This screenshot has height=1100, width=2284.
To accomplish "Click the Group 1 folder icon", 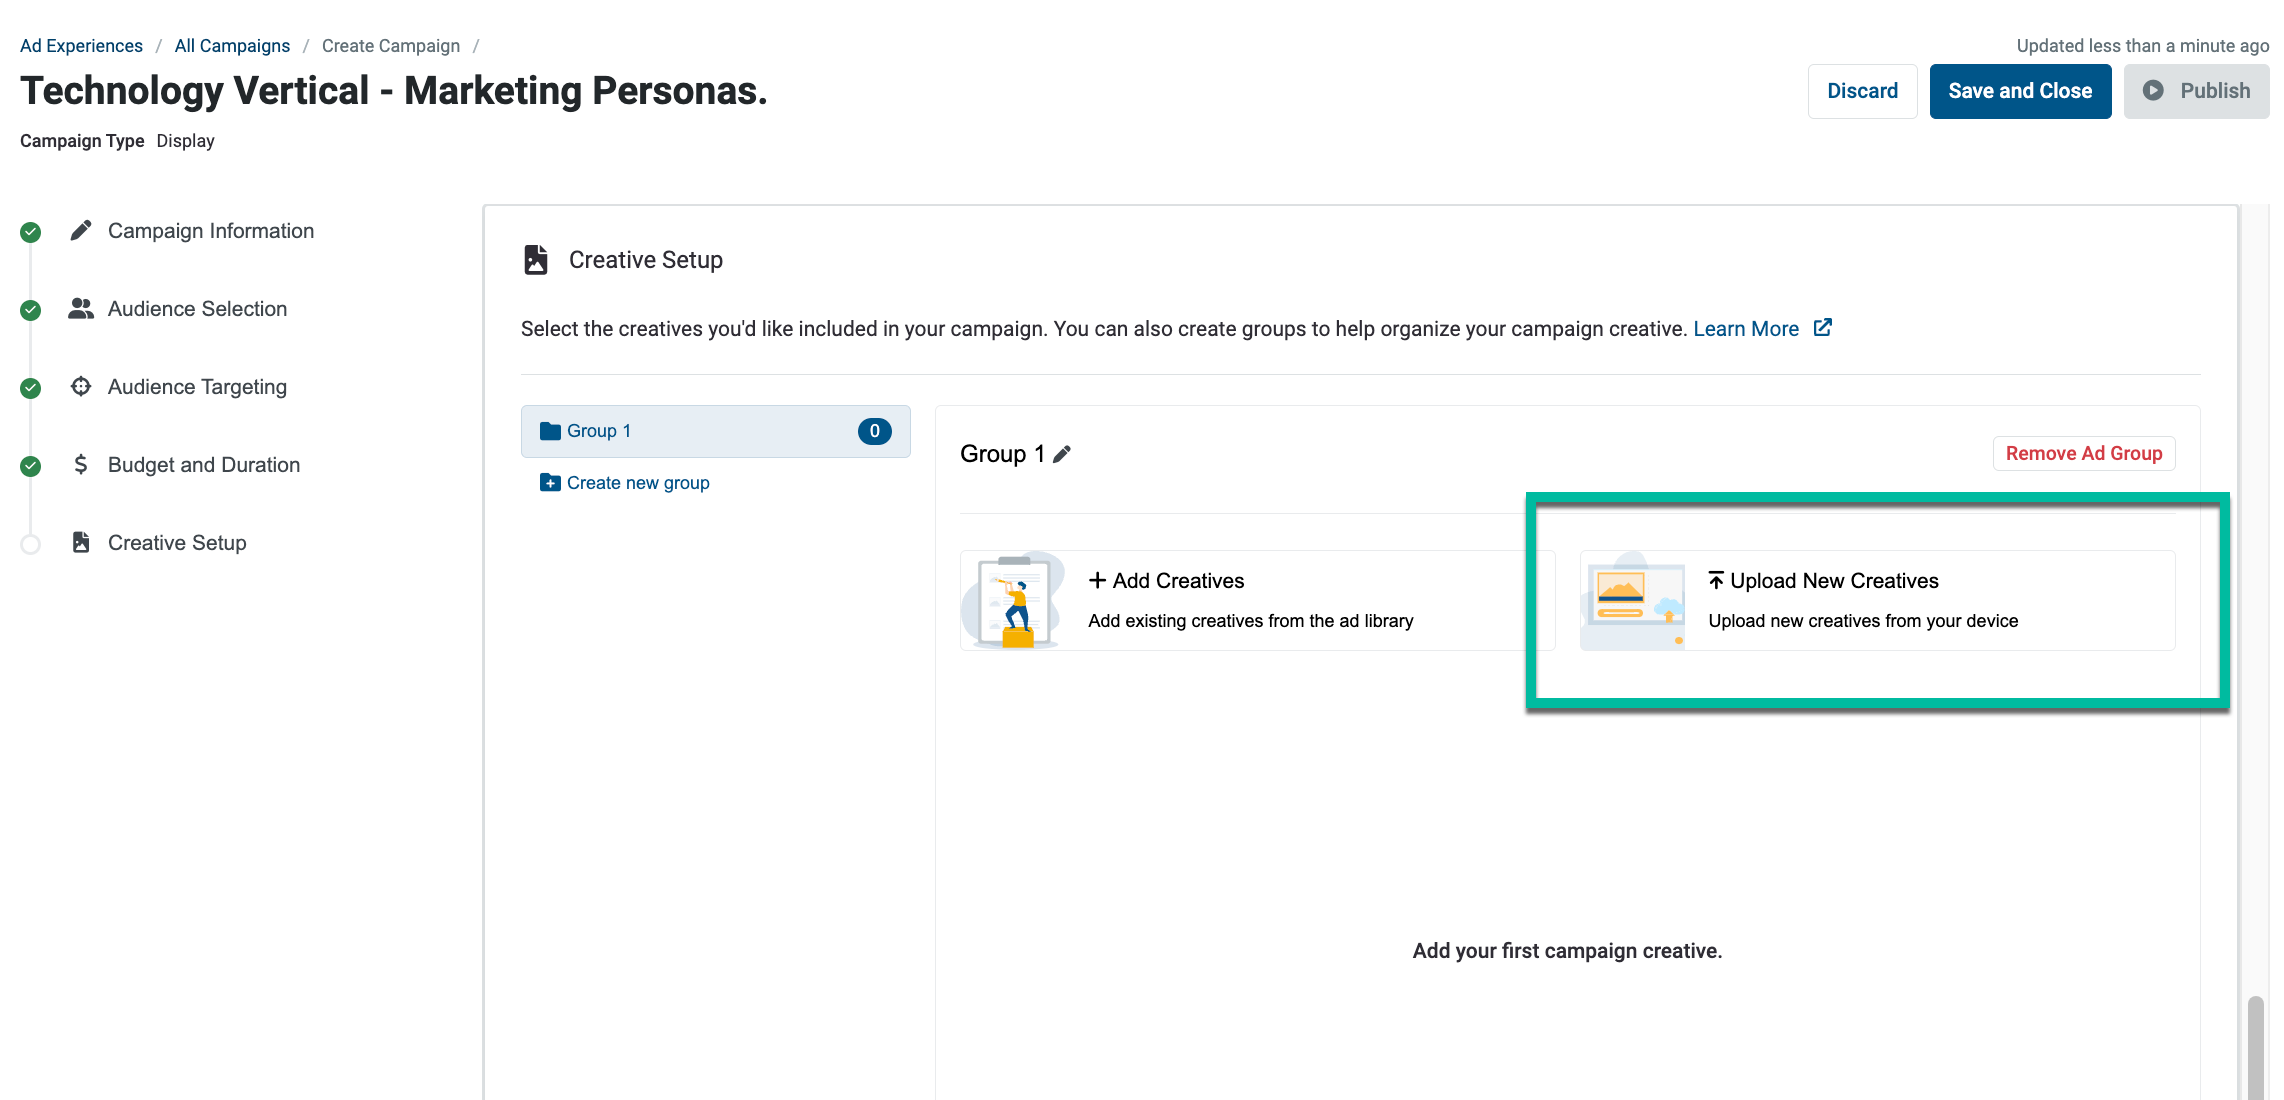I will [550, 431].
